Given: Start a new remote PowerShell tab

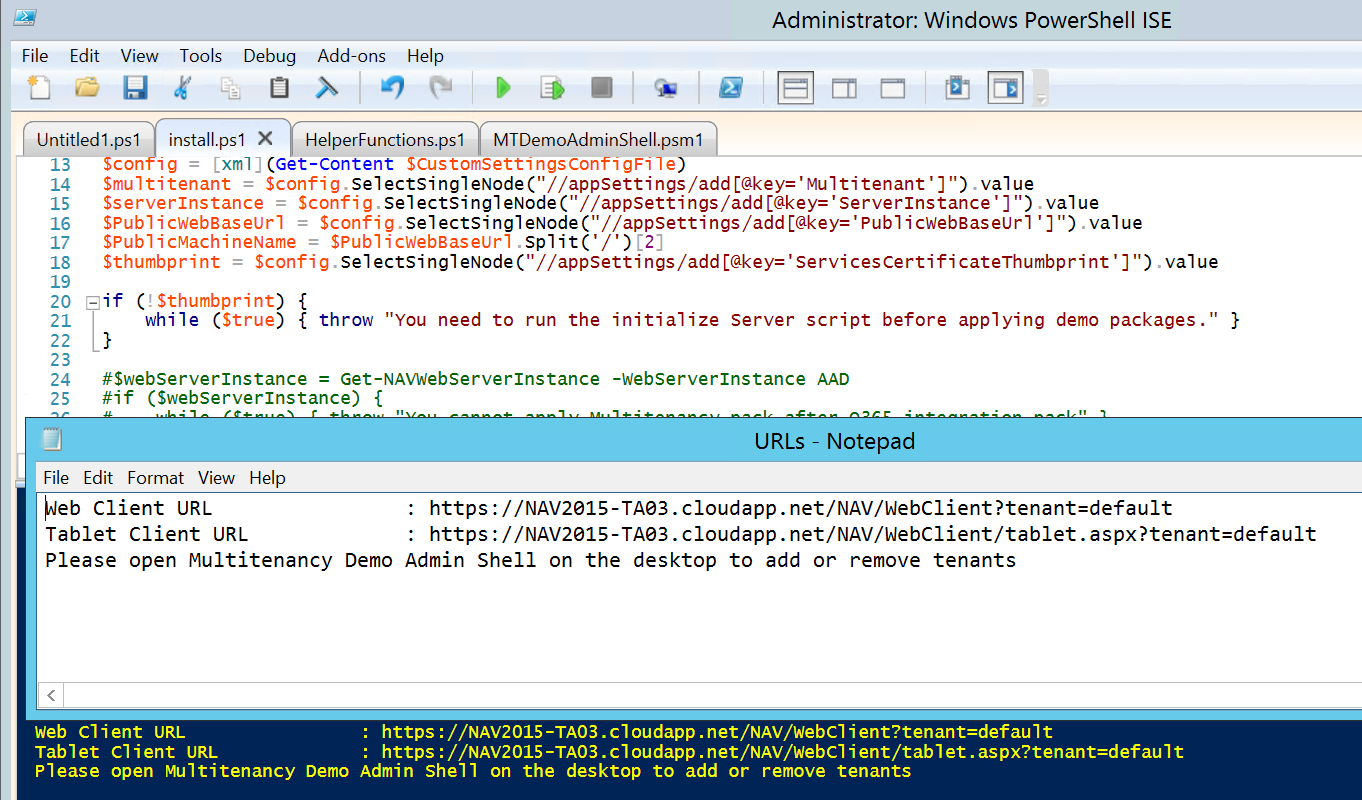Looking at the screenshot, I should (666, 88).
